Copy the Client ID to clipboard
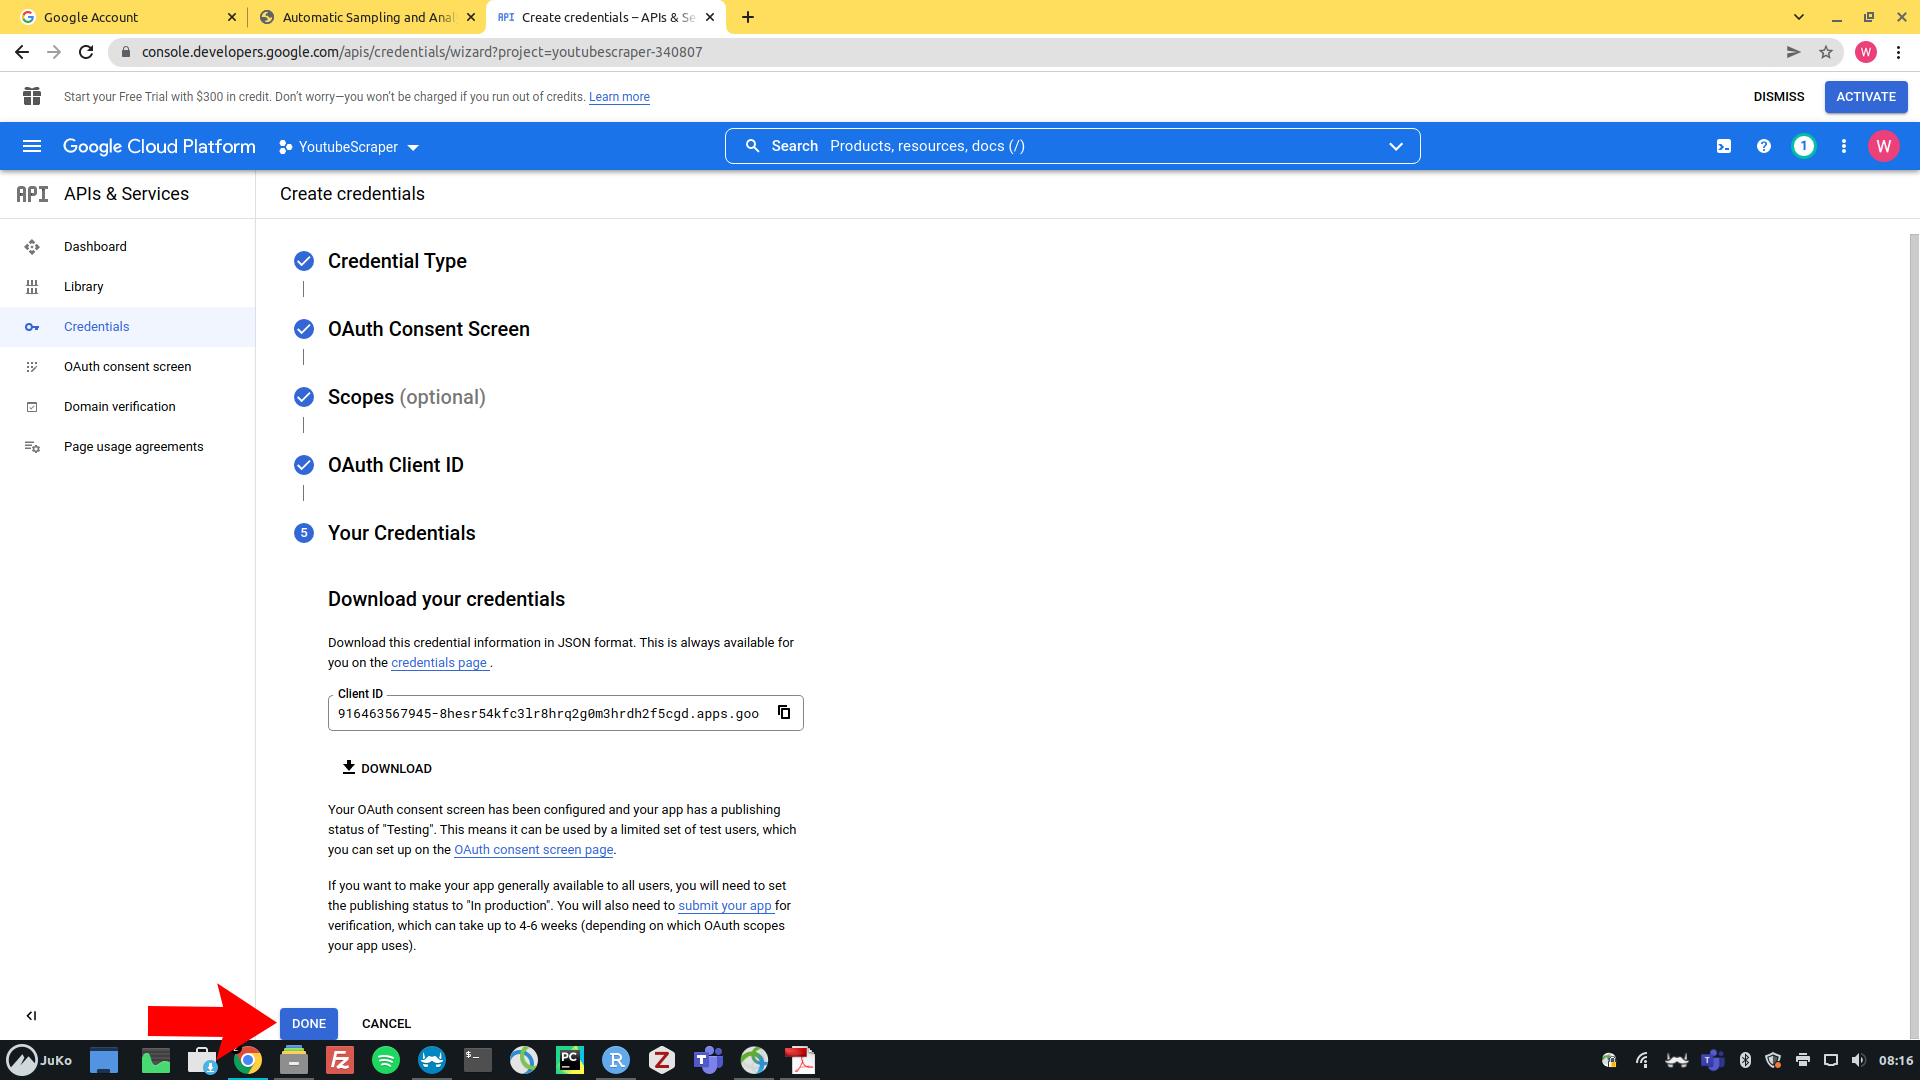Image resolution: width=1920 pixels, height=1080 pixels. (784, 713)
